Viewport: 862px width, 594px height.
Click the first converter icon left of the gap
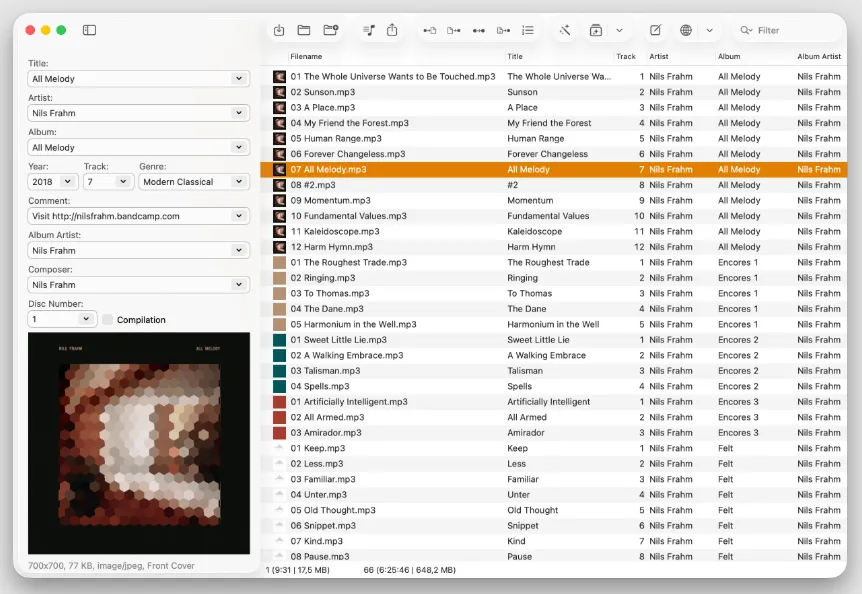430,31
